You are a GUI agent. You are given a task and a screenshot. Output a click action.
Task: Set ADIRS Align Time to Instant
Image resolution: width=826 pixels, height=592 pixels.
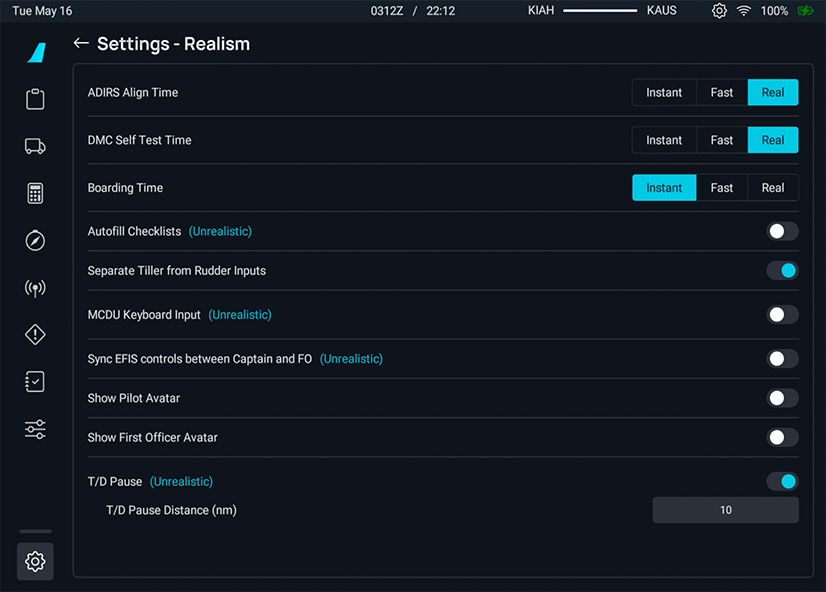coord(664,92)
